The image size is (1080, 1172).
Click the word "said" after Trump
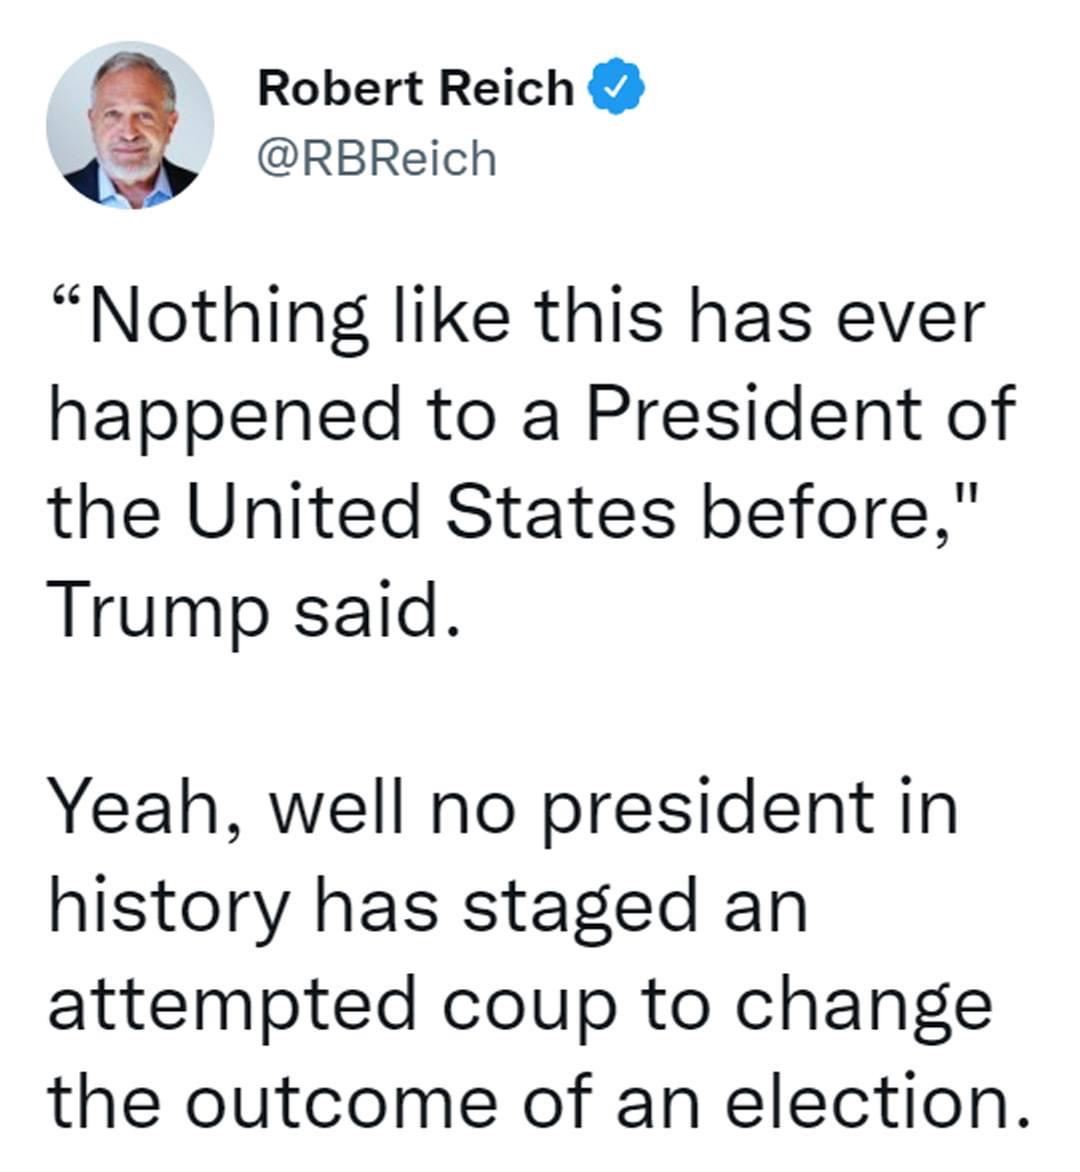[x=366, y=608]
